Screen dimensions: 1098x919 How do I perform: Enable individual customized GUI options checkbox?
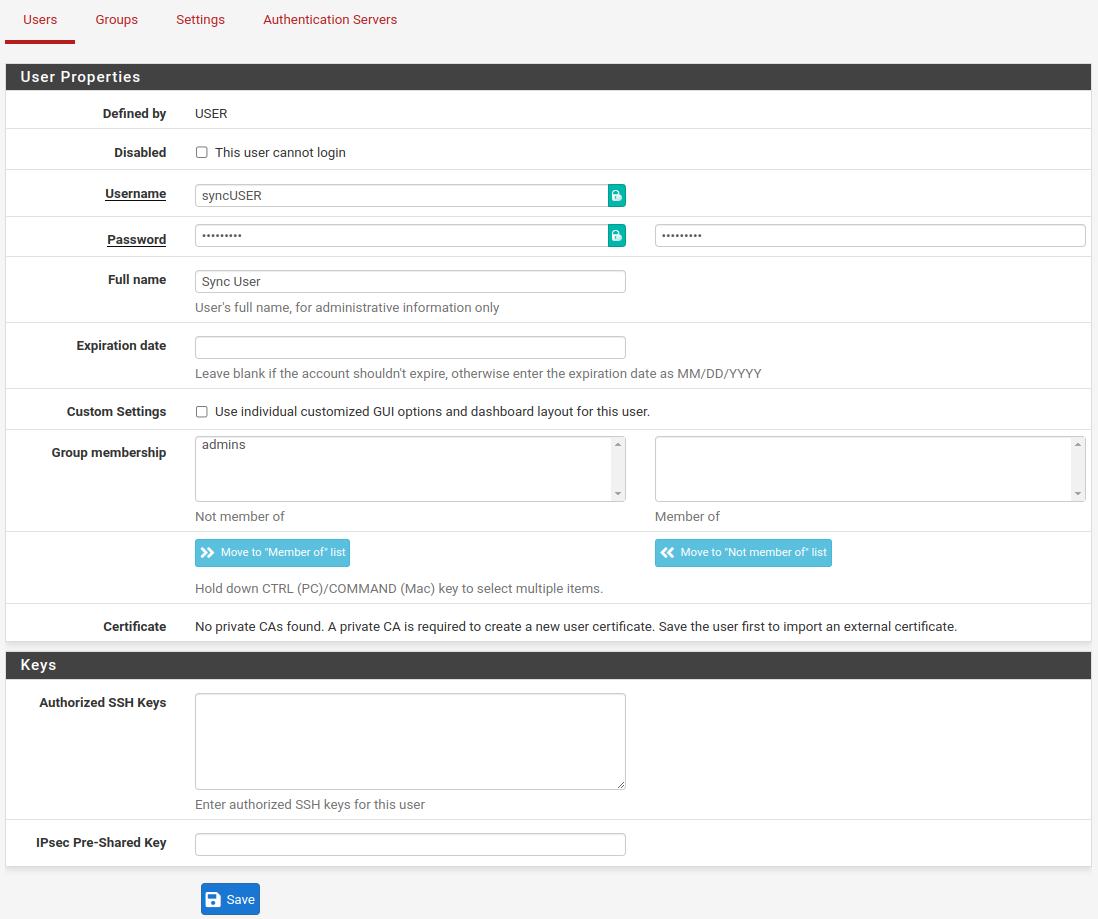click(202, 412)
